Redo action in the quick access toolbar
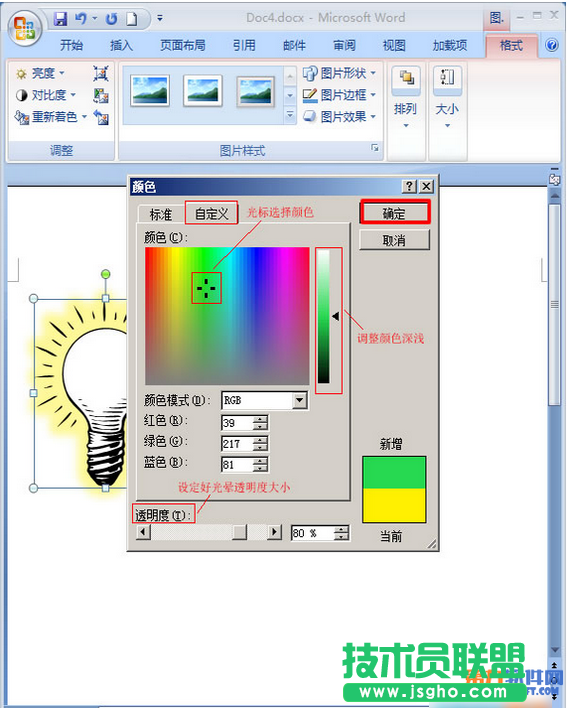The width and height of the screenshot is (570, 708). (111, 19)
